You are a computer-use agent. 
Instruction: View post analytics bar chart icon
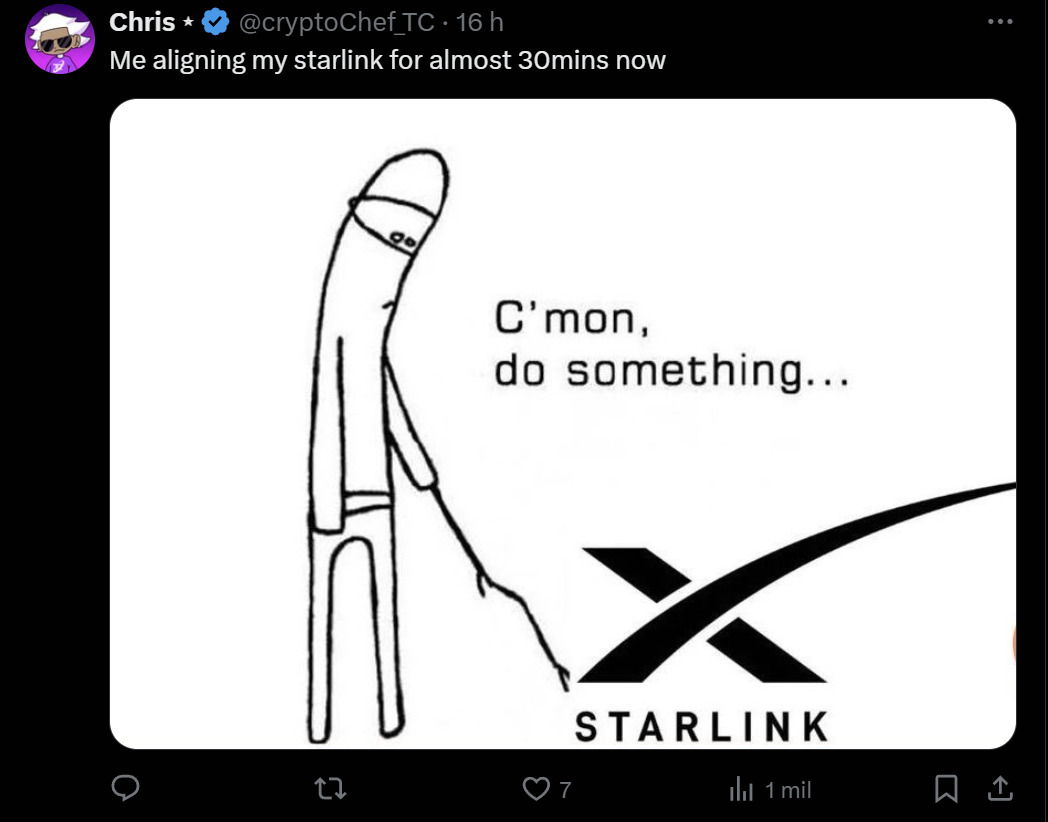click(741, 790)
